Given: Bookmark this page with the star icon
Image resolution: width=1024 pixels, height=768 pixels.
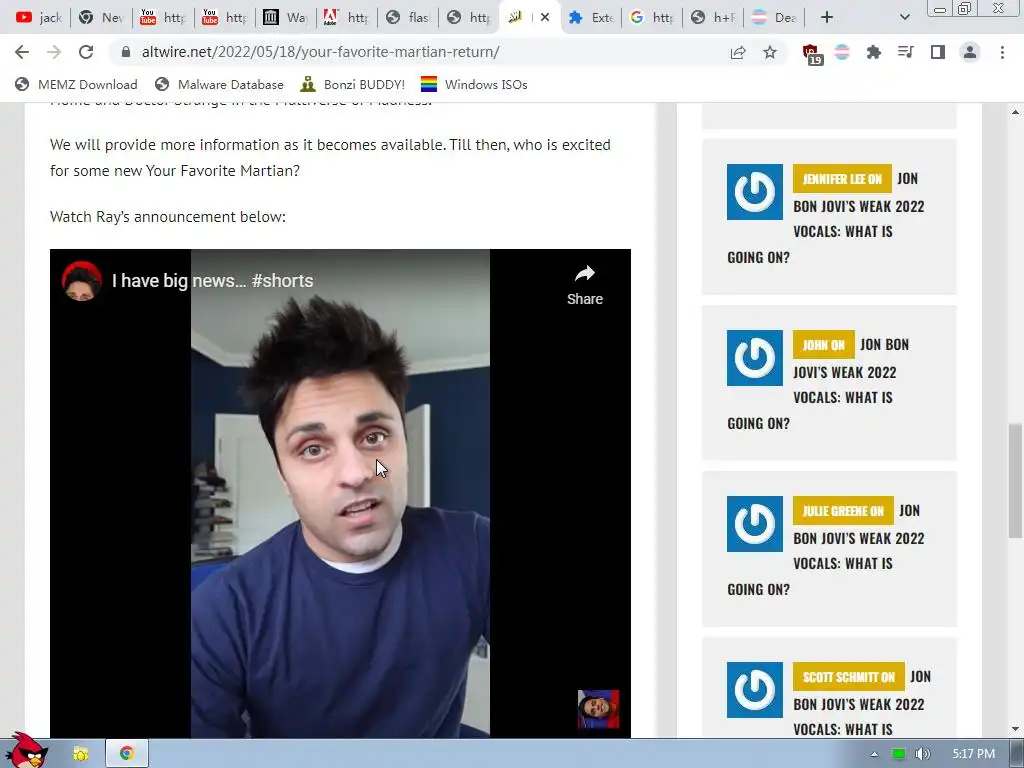Looking at the screenshot, I should click(x=770, y=52).
